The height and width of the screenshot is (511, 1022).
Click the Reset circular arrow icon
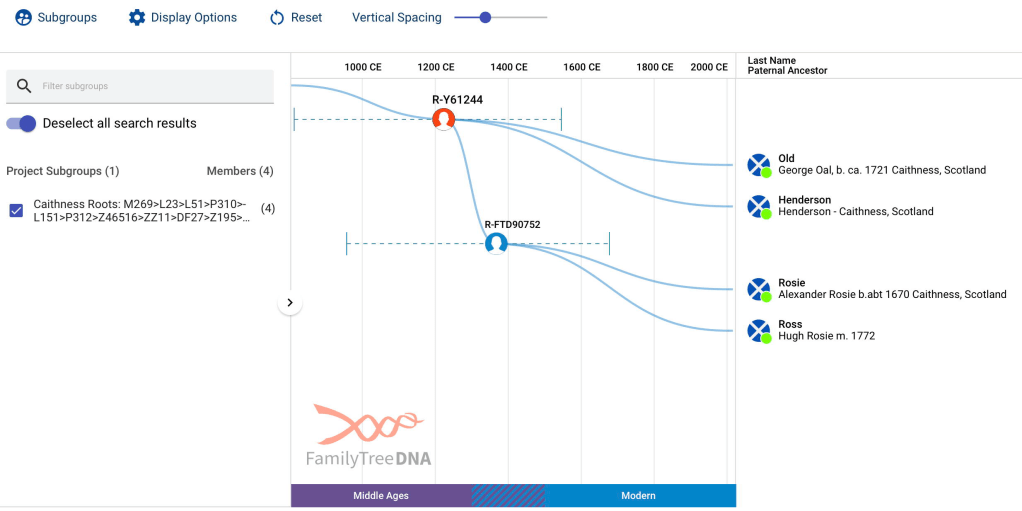[x=277, y=17]
